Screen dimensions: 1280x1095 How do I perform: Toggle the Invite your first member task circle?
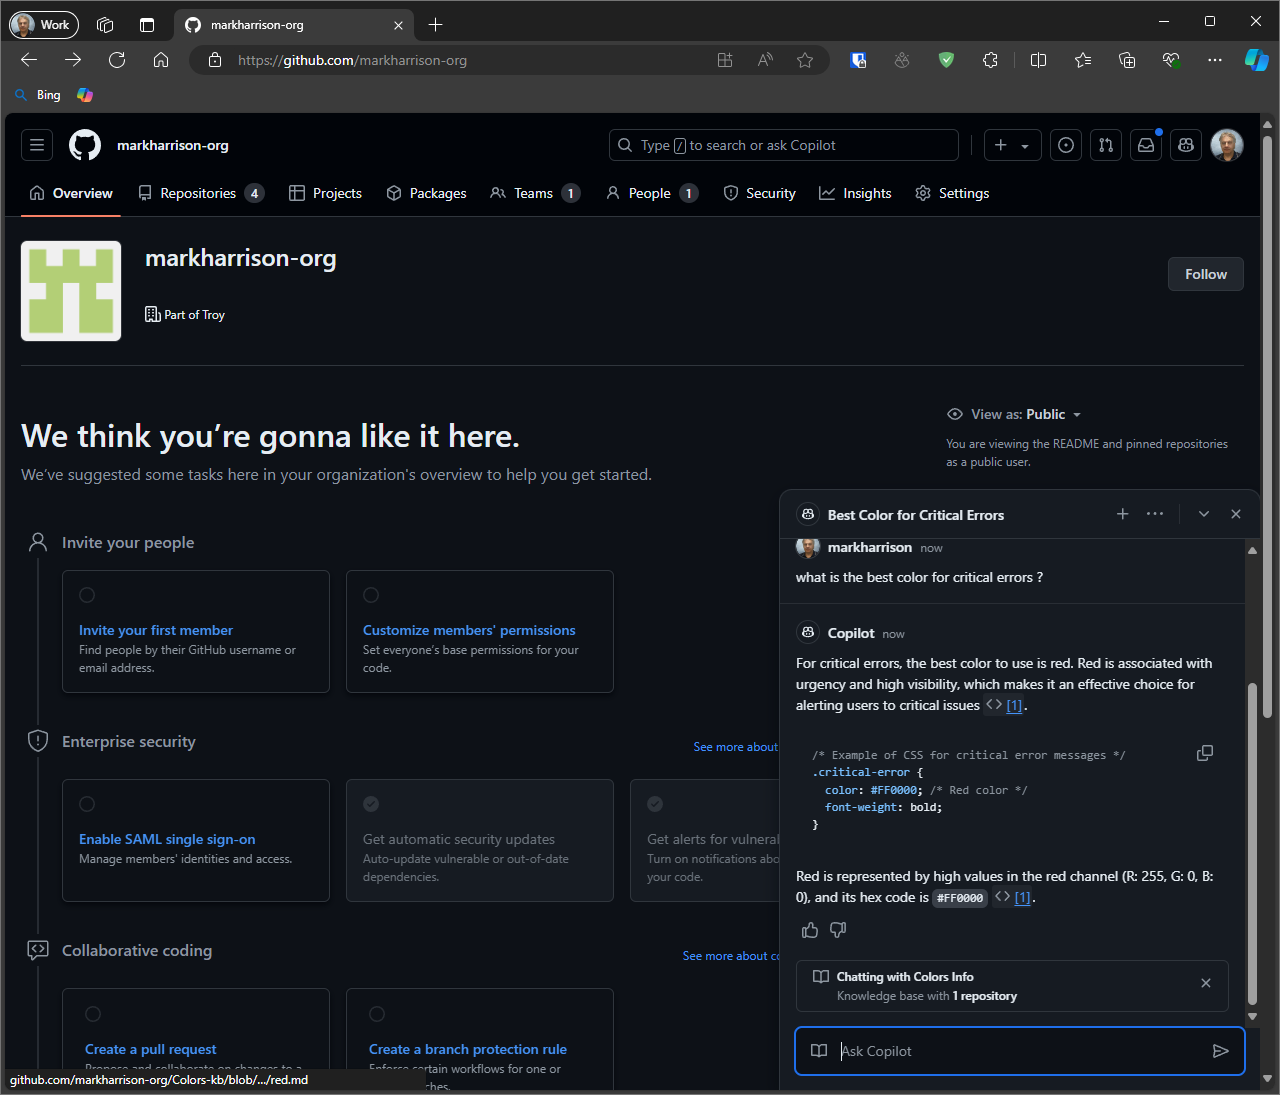87,595
